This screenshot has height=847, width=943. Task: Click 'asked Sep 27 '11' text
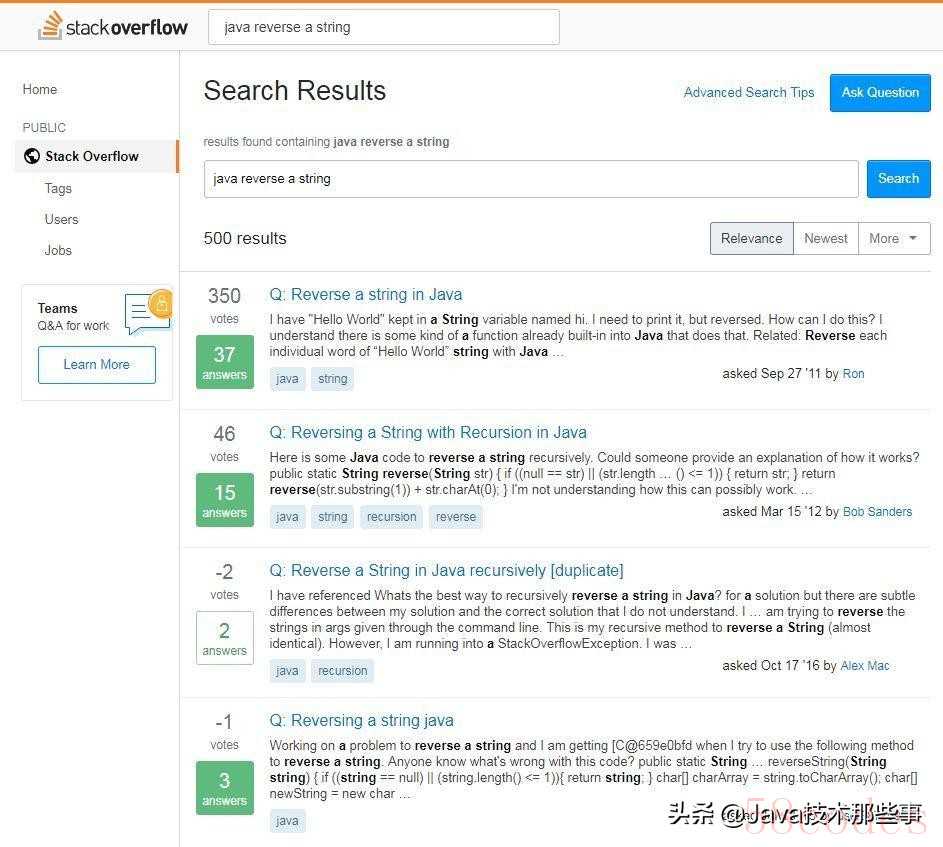(x=772, y=374)
